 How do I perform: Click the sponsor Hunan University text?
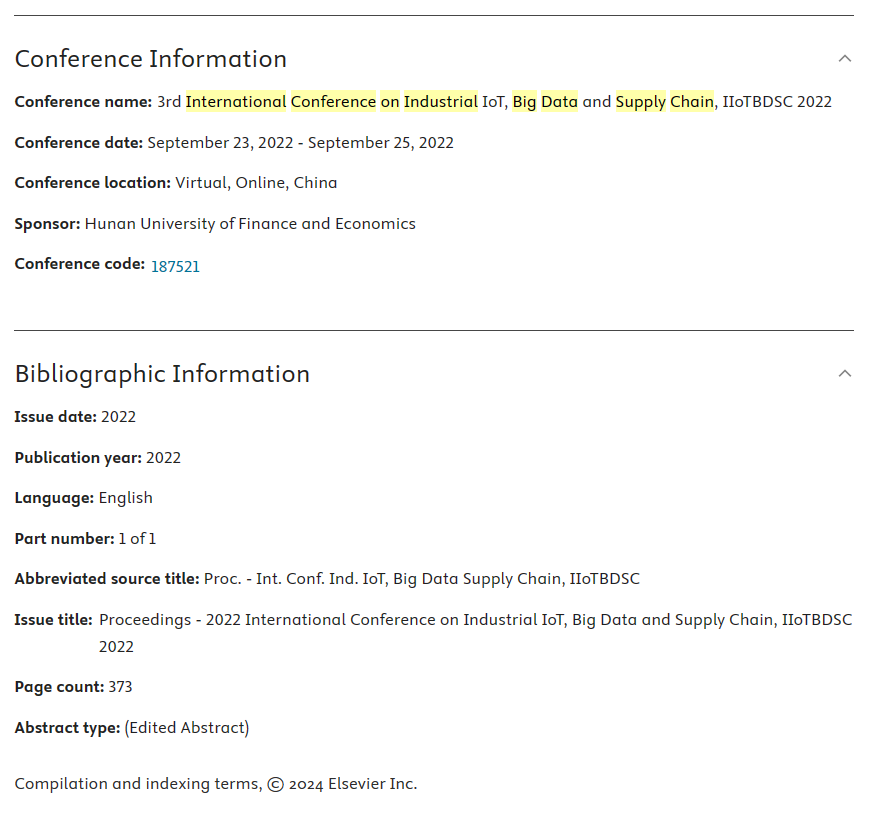tap(250, 224)
